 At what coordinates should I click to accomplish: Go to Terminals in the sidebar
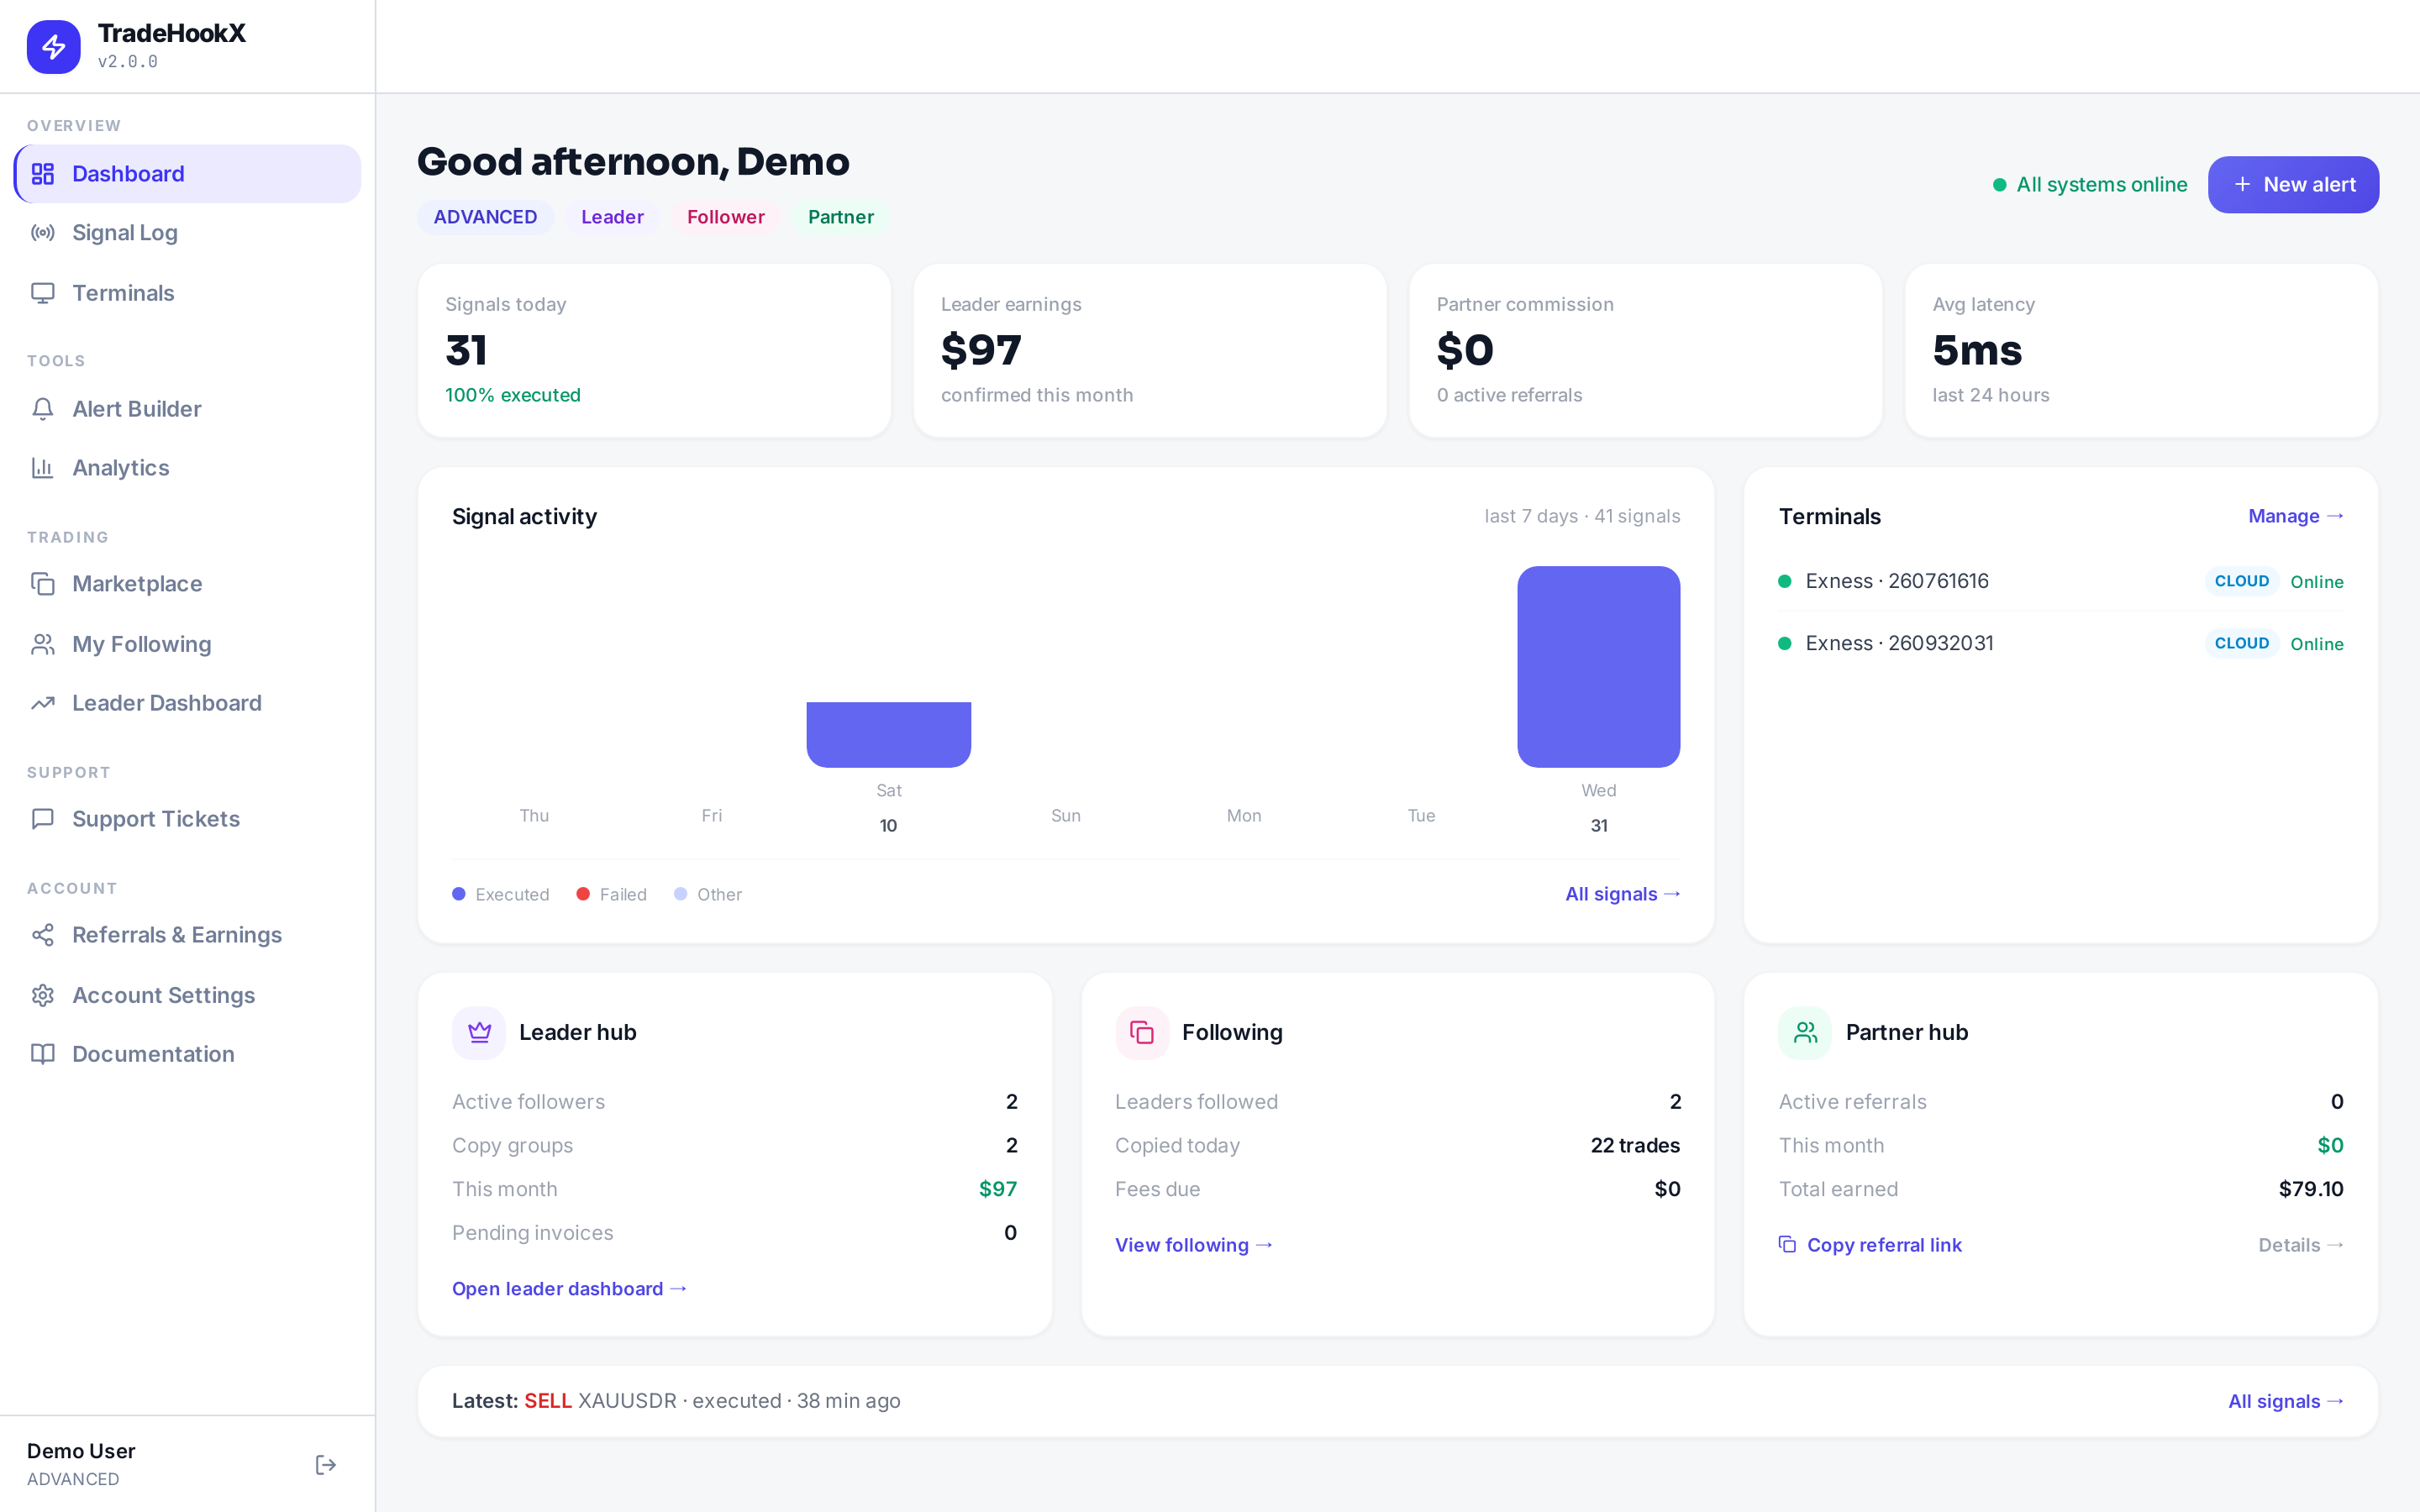pyautogui.click(x=187, y=293)
